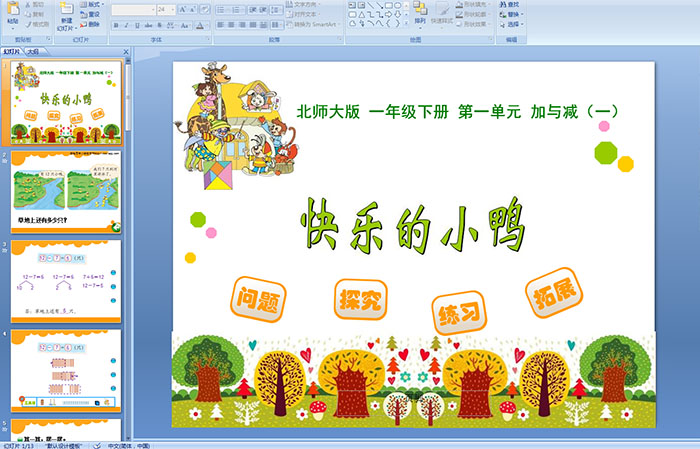Open the font size 24 dropdown
The width and height of the screenshot is (700, 449).
[173, 9]
